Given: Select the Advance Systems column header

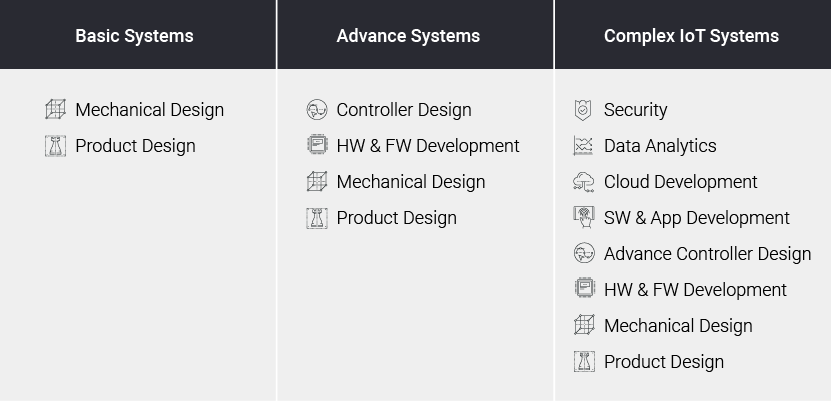Looking at the screenshot, I should click(x=408, y=36).
